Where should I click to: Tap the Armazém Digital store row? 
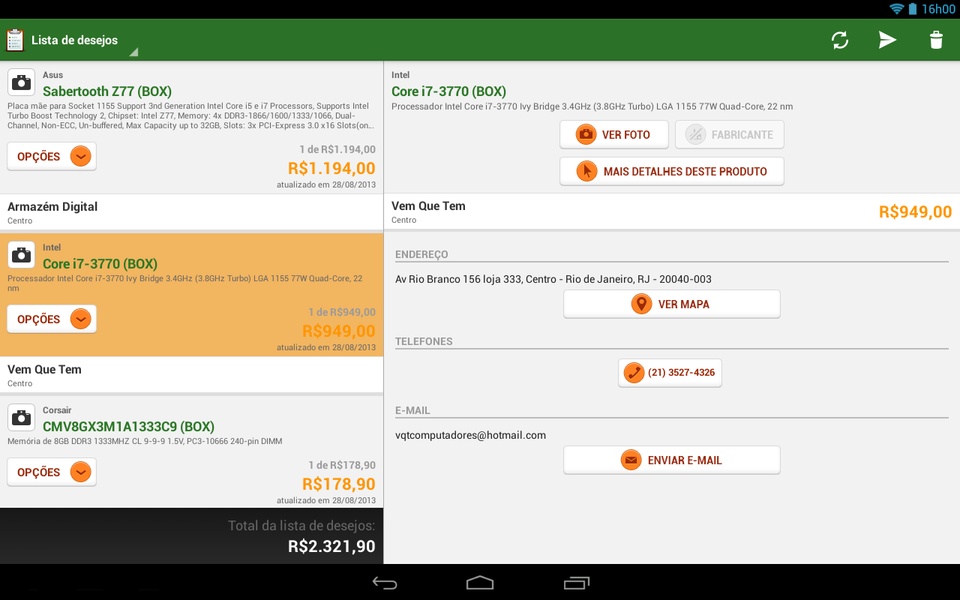tap(192, 212)
